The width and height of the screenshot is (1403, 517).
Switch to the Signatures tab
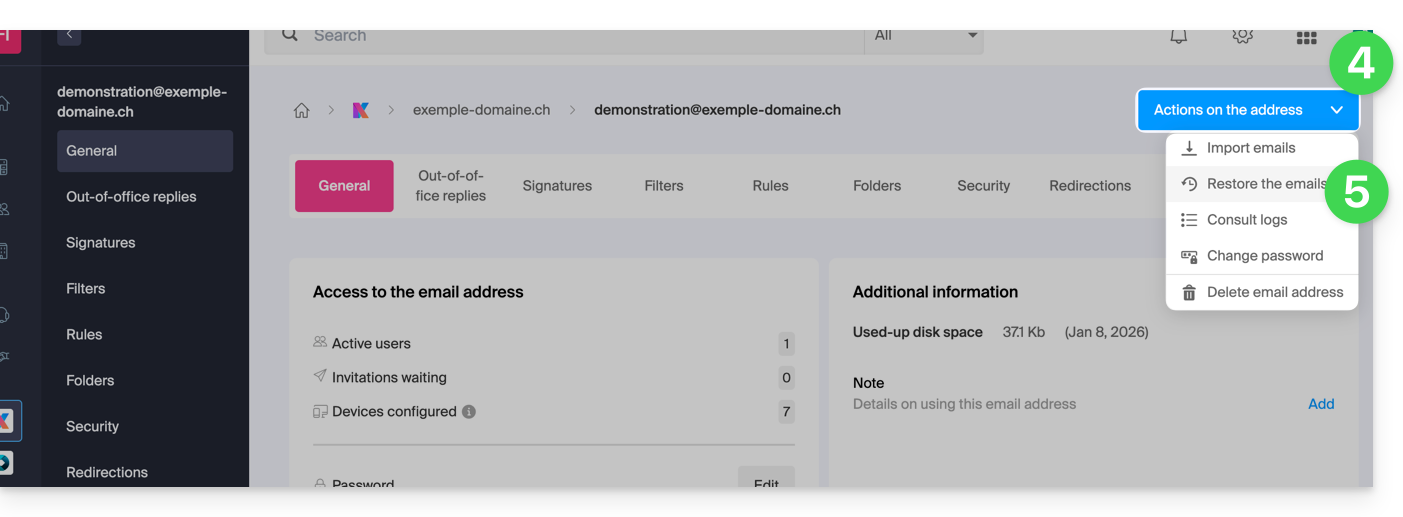(x=557, y=186)
